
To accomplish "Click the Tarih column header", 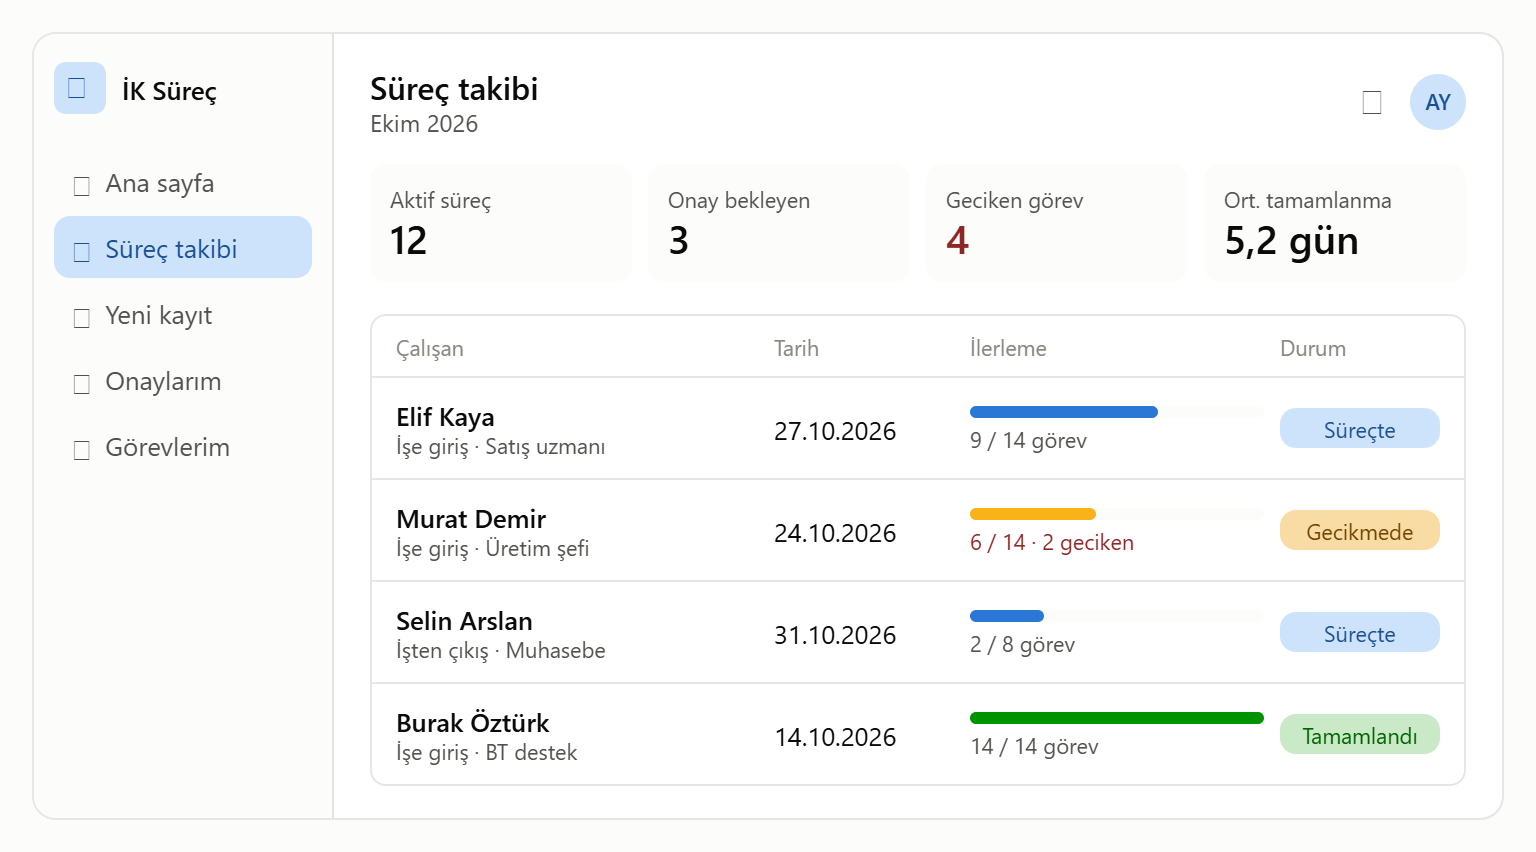I will click(796, 348).
